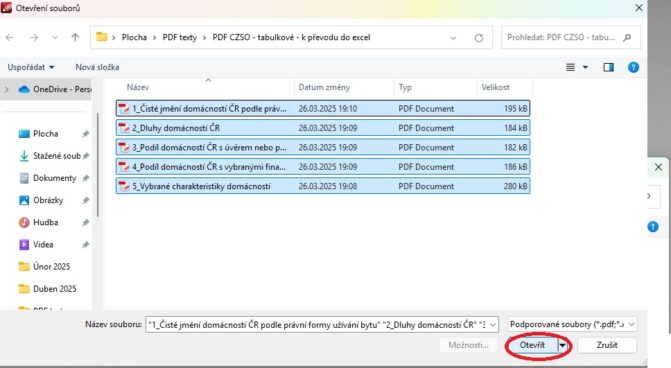Screen dimensions: 671x368
Task: Close the Otevření souborů dialog
Action: 638,8
